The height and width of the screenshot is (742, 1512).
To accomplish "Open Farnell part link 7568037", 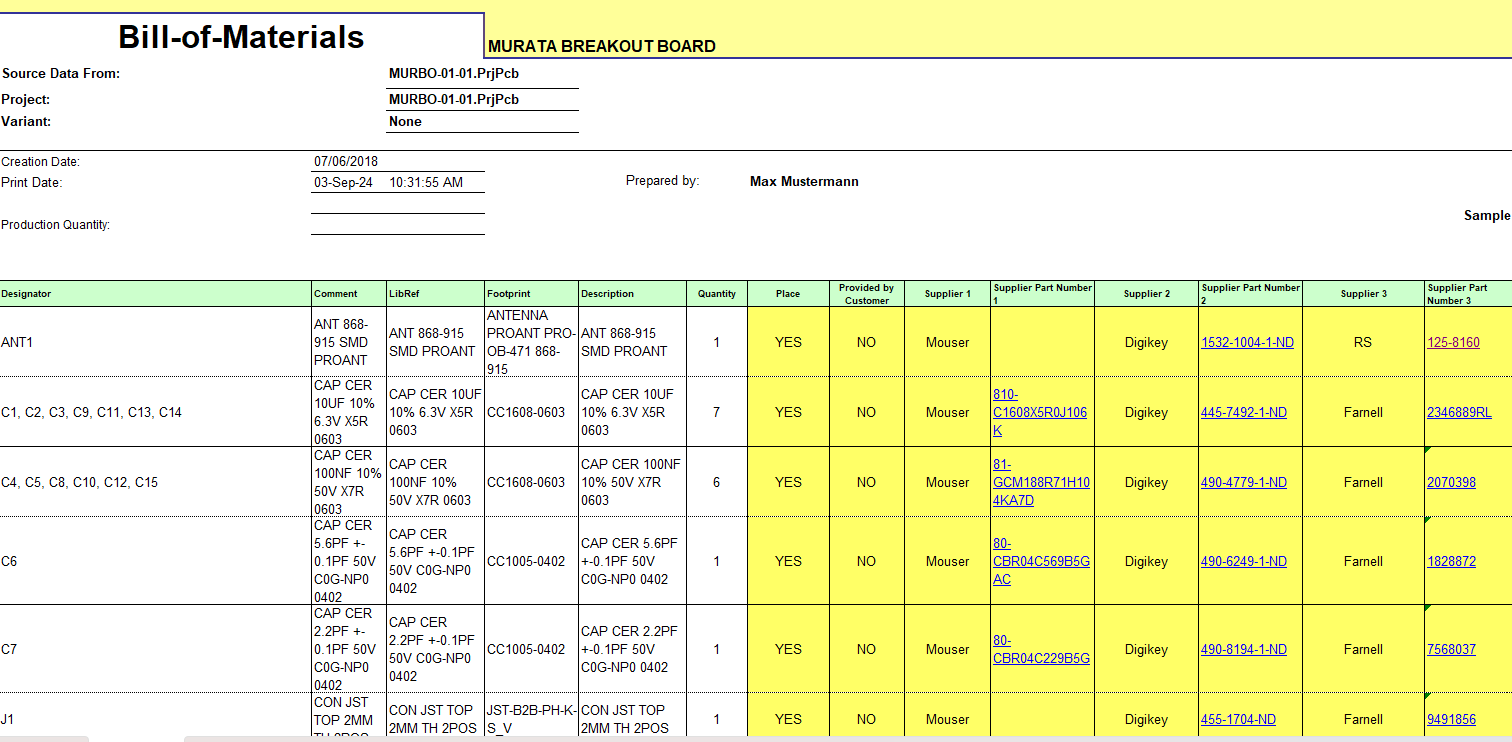I will (1451, 650).
